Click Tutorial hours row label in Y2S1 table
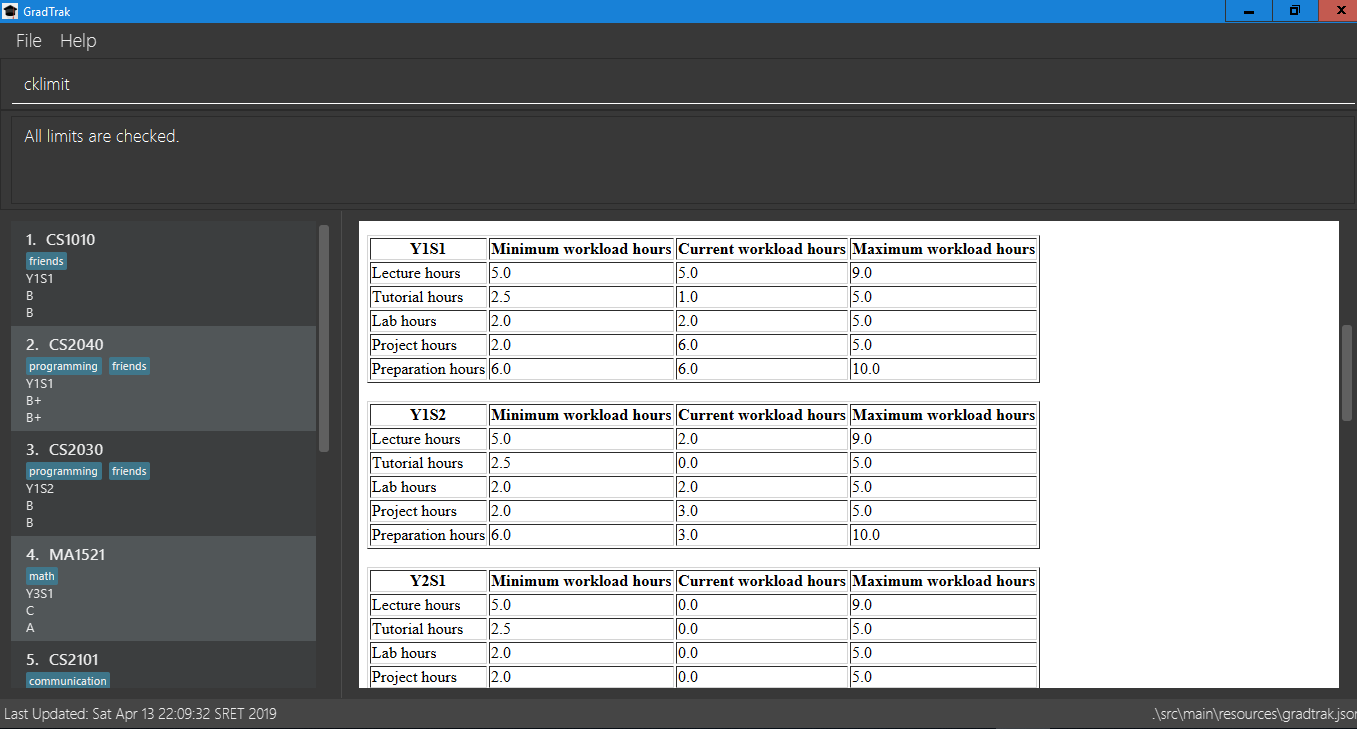 (418, 629)
